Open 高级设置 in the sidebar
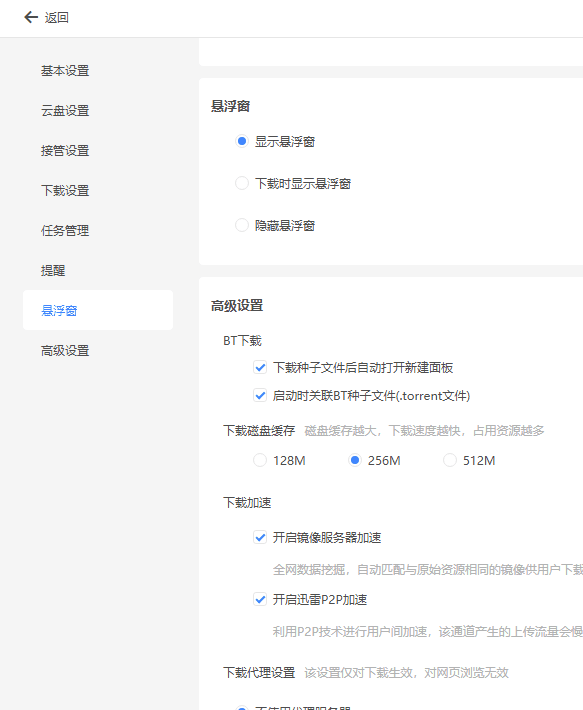The image size is (583, 710). [x=65, y=350]
